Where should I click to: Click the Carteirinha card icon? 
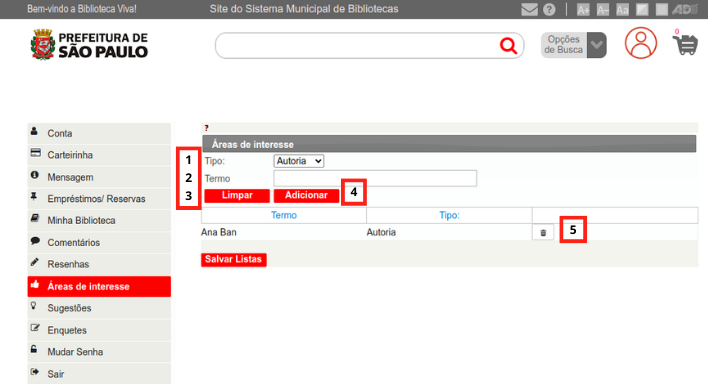(36, 153)
